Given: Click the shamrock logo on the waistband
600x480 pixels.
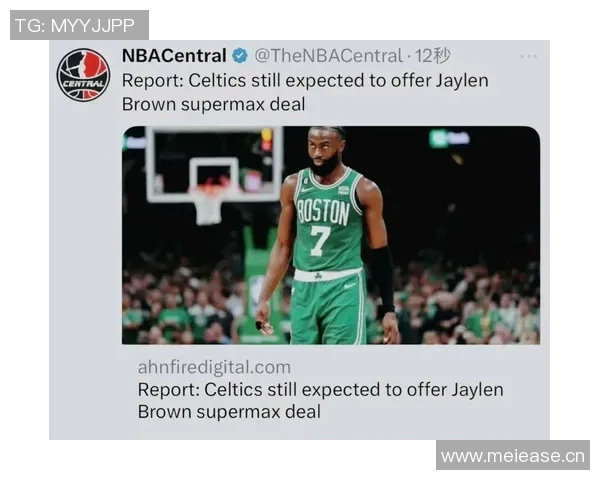Looking at the screenshot, I should point(318,275).
